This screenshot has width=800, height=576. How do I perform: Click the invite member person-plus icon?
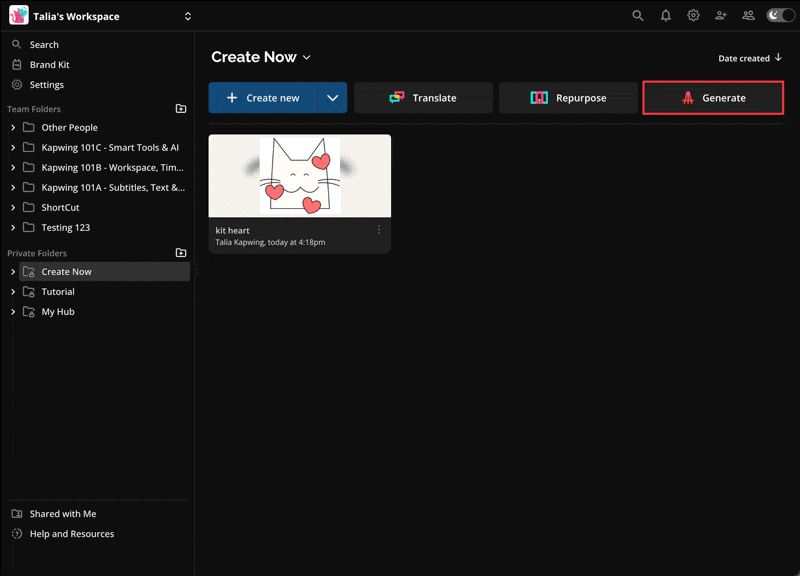point(721,16)
